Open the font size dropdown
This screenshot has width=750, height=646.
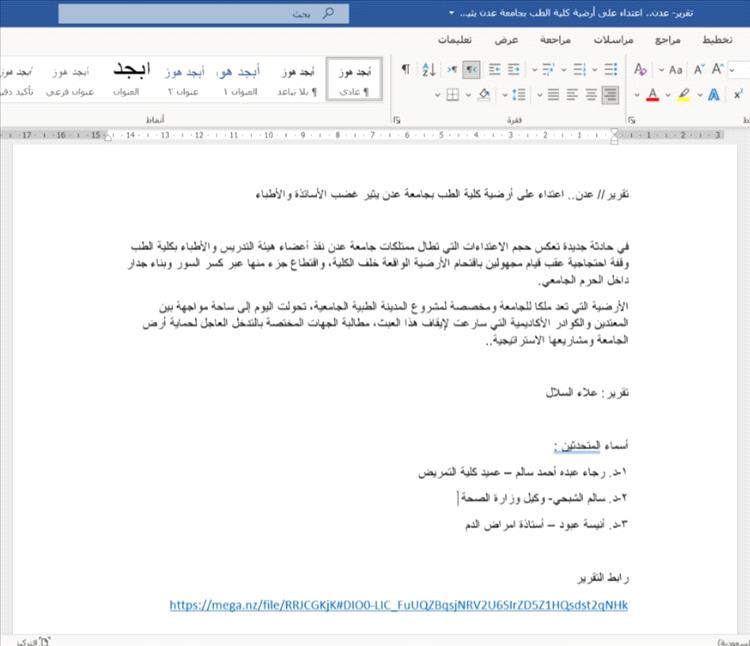tap(732, 70)
